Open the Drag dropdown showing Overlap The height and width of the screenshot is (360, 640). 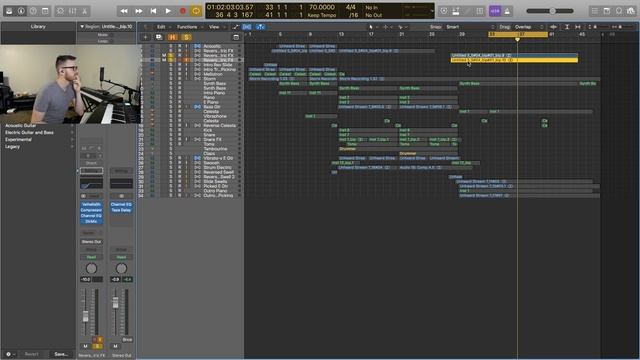pyautogui.click(x=529, y=27)
